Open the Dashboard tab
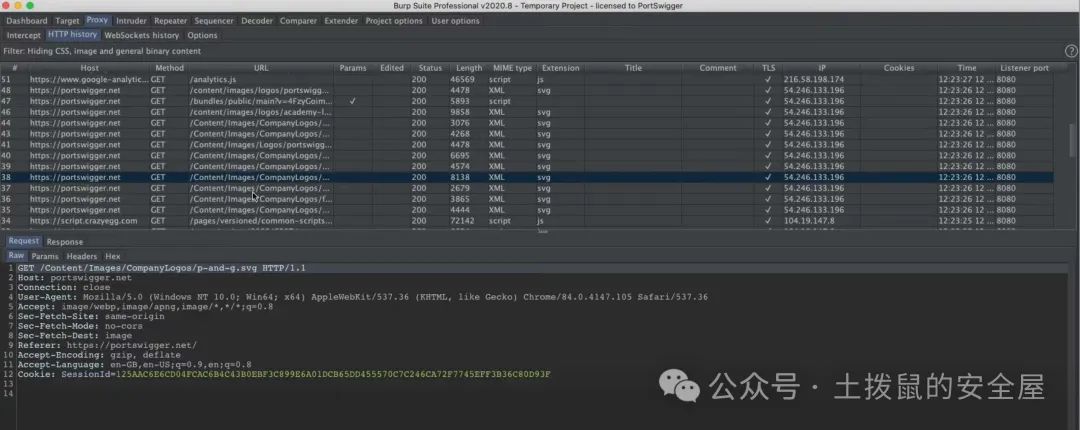Viewport: 1080px width, 430px height. pyautogui.click(x=27, y=21)
